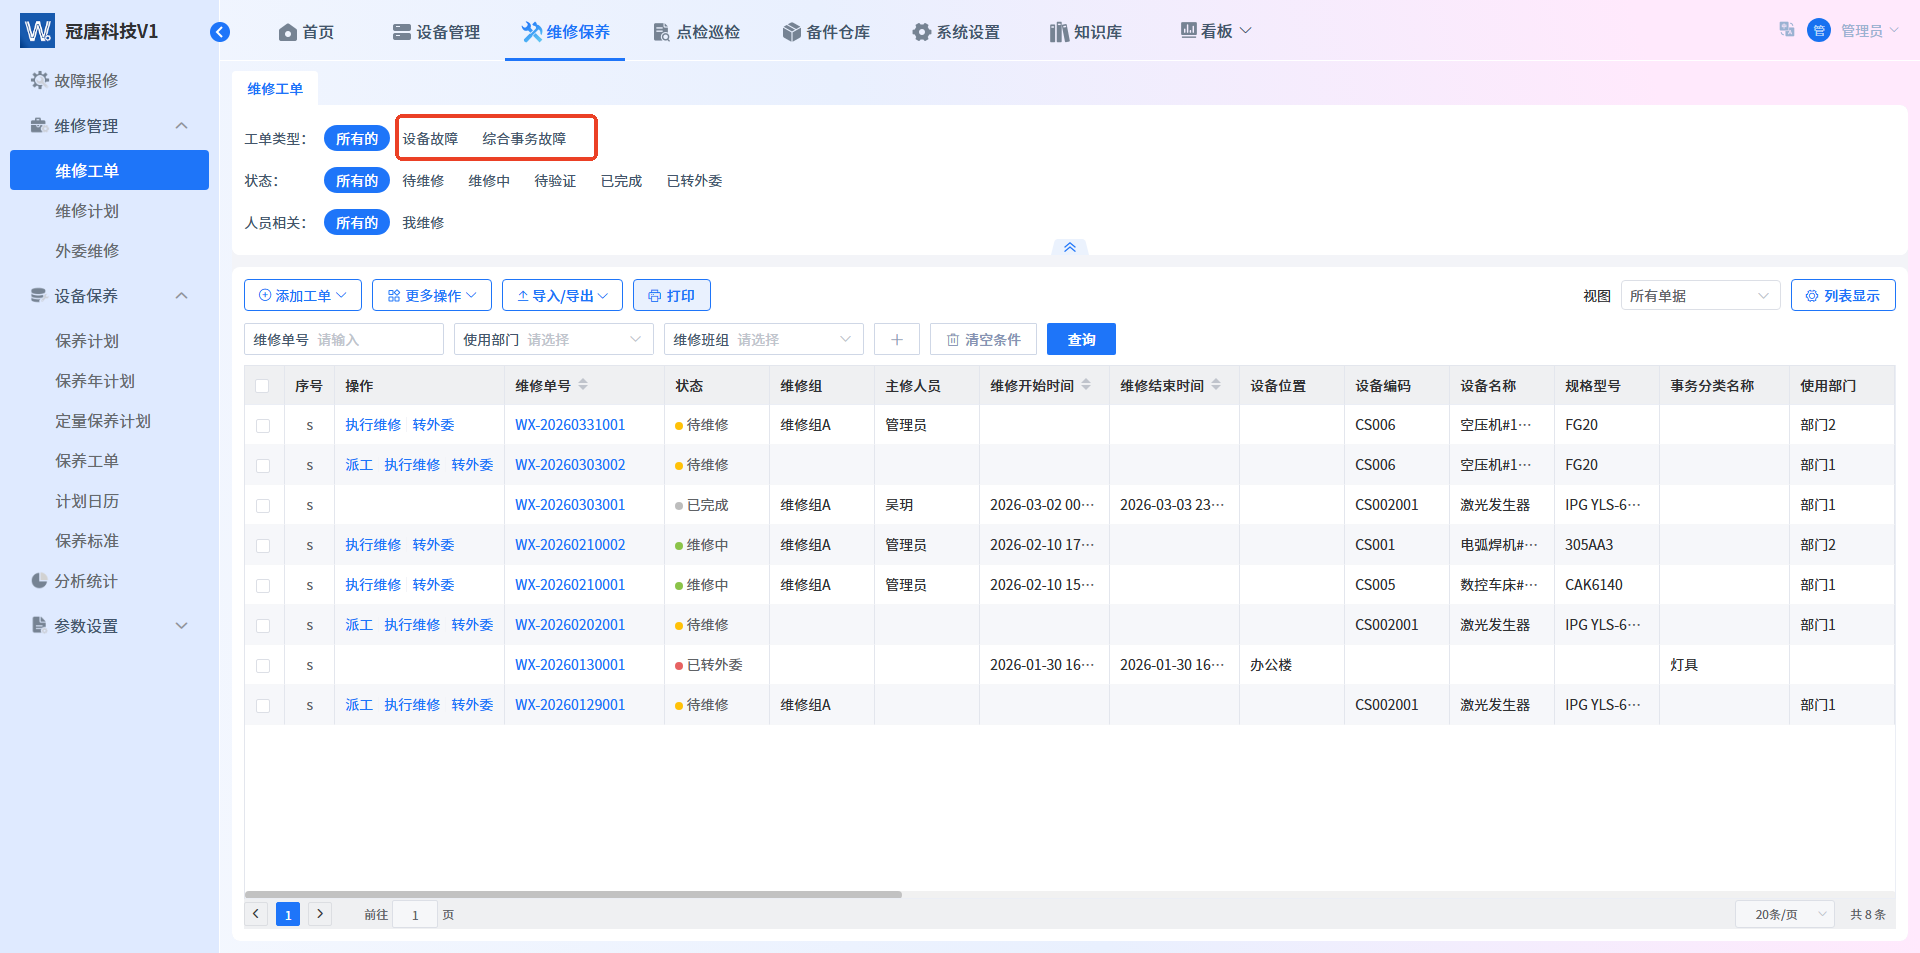Click 清空条件 trash button
This screenshot has width=1920, height=953.
984,340
